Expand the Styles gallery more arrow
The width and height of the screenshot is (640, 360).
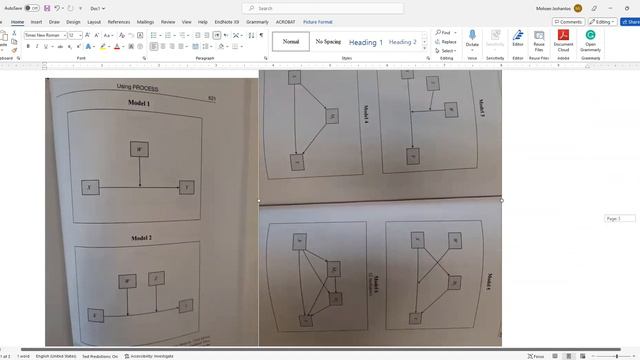424,48
